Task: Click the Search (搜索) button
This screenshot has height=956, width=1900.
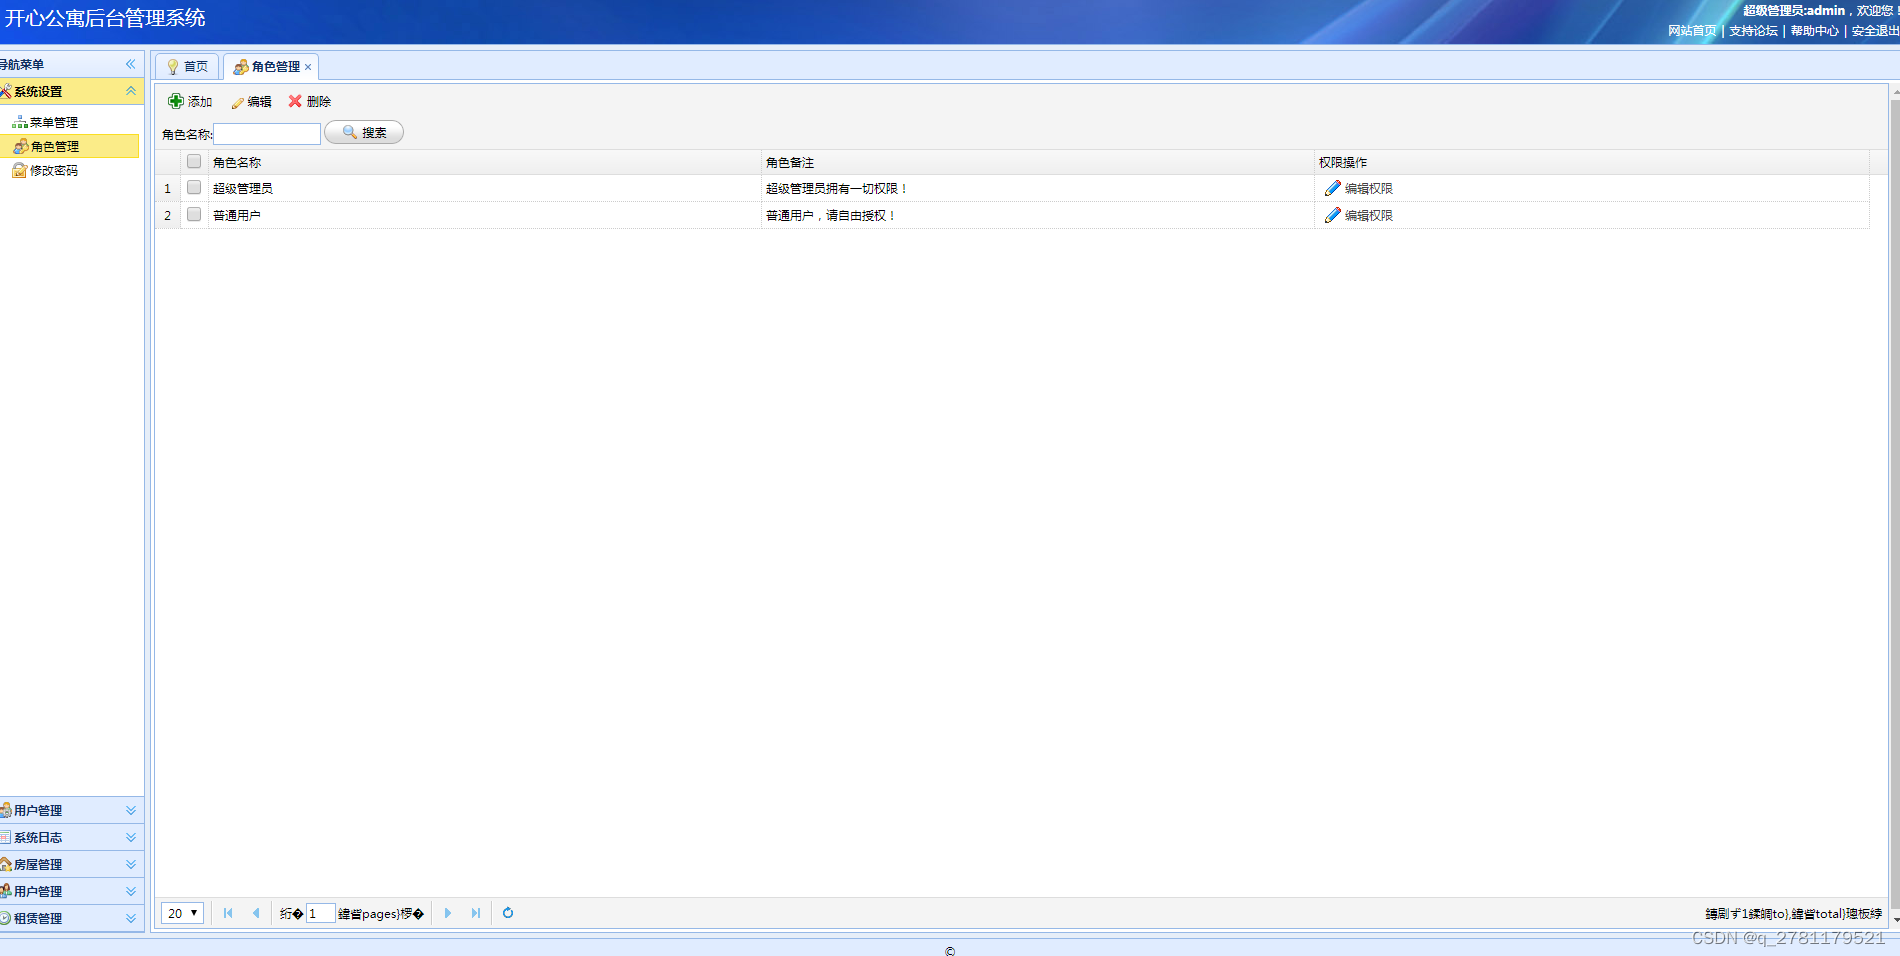Action: tap(364, 132)
